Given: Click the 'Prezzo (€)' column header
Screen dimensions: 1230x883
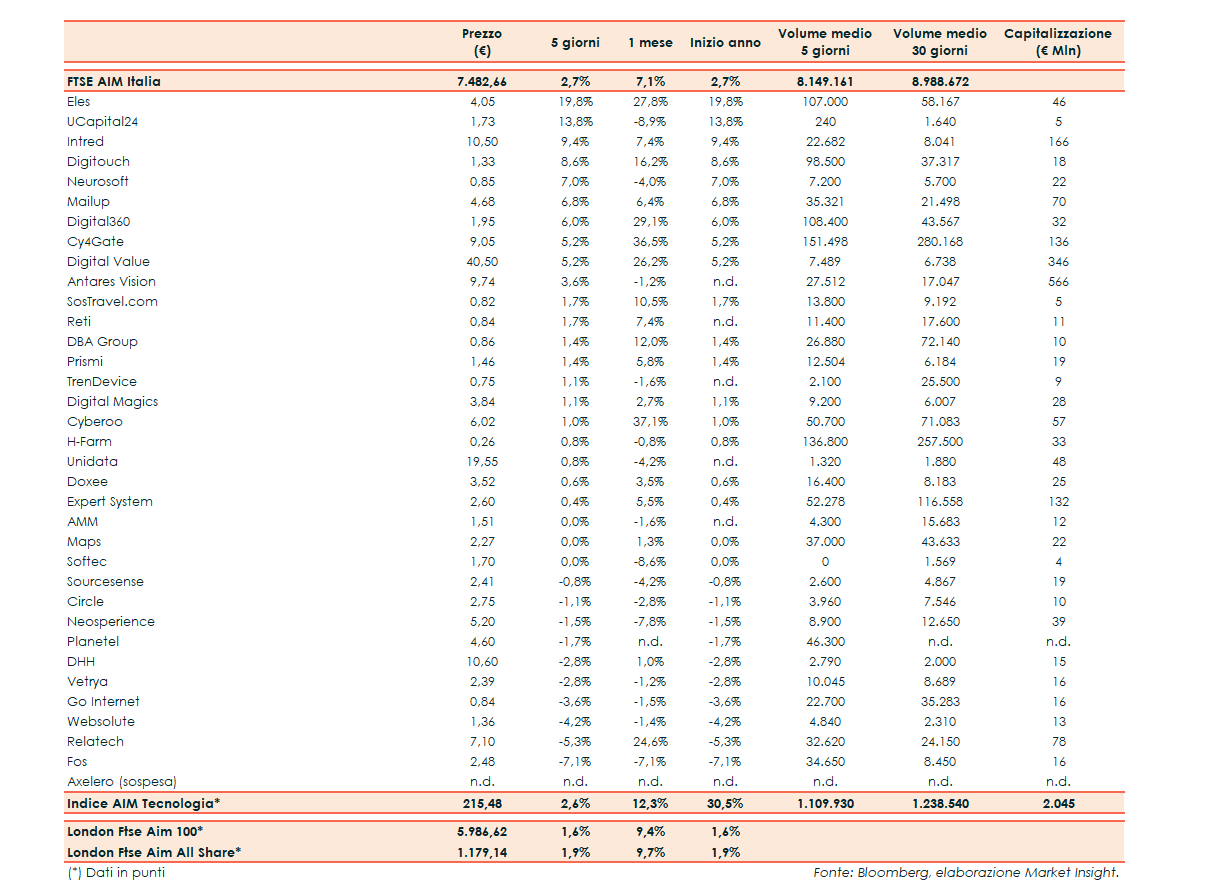Looking at the screenshot, I should click(x=482, y=42).
